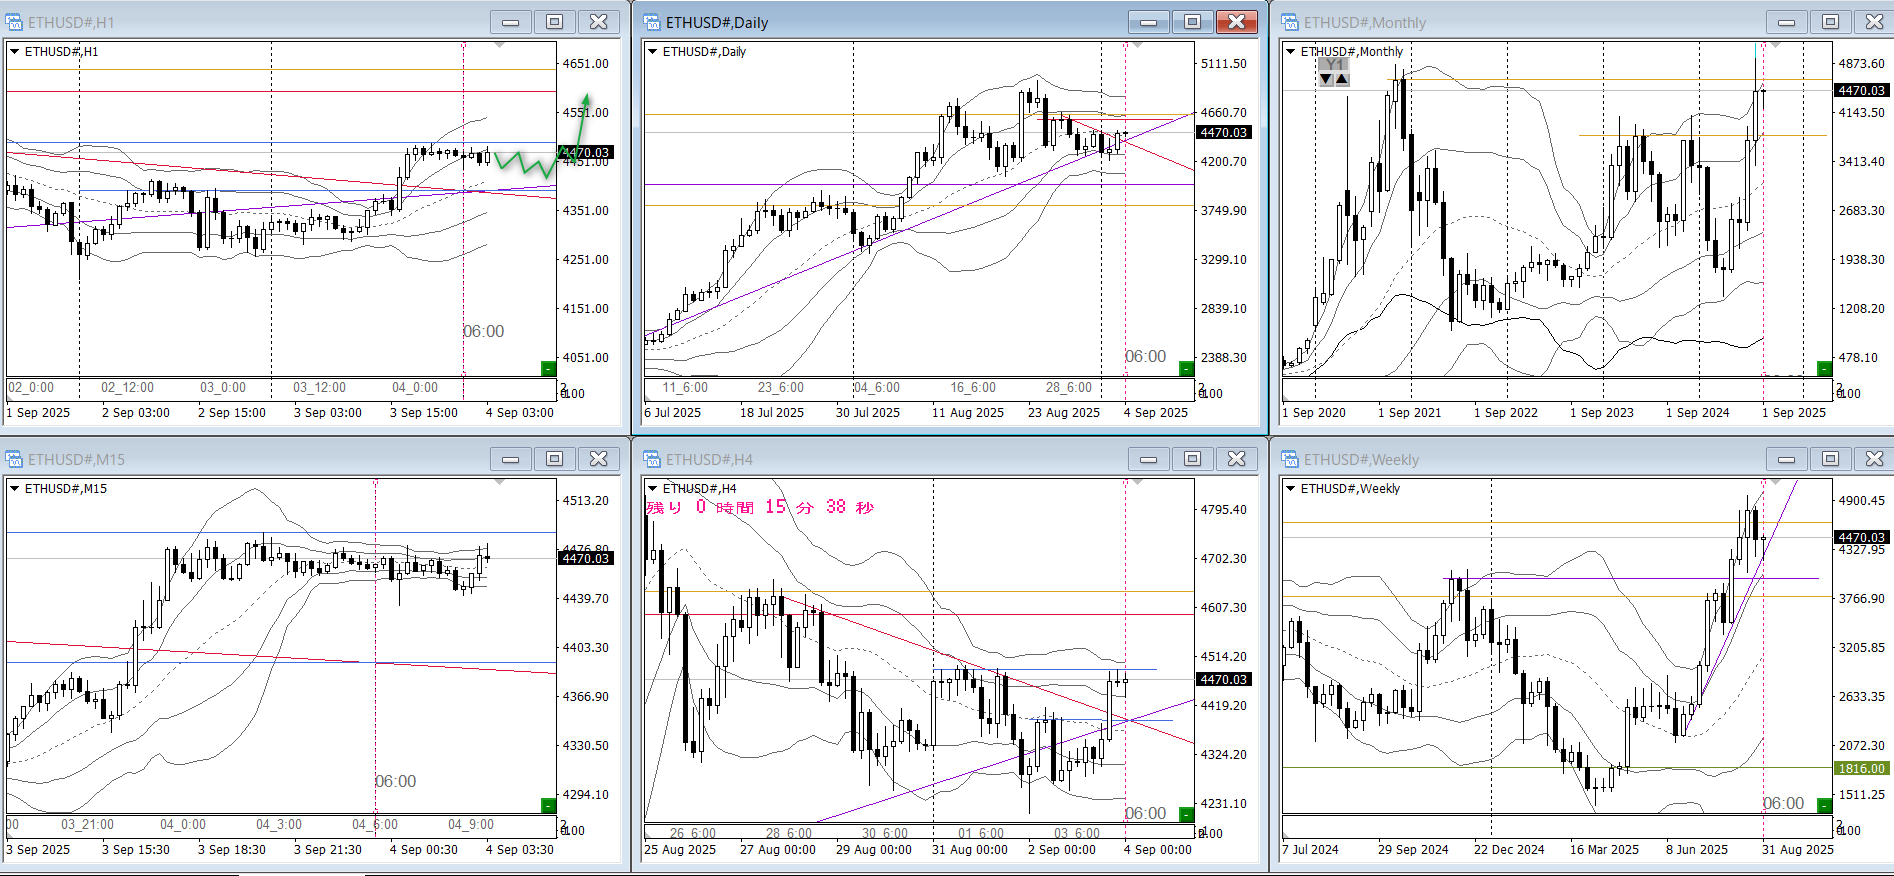This screenshot has width=1894, height=876.
Task: Click green minus square on Daily chart
Action: [1186, 368]
